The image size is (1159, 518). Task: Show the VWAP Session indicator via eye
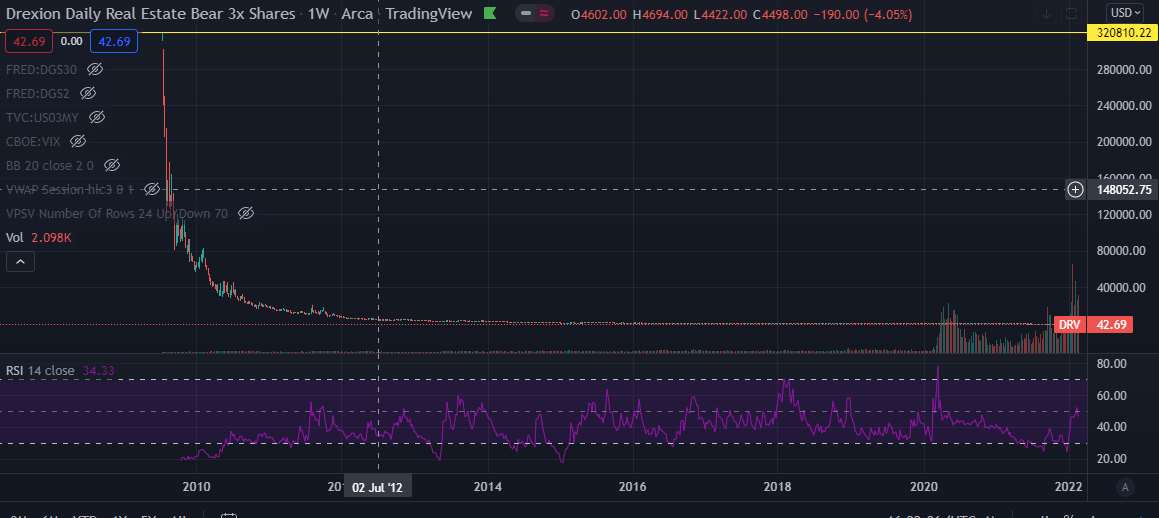coord(151,189)
